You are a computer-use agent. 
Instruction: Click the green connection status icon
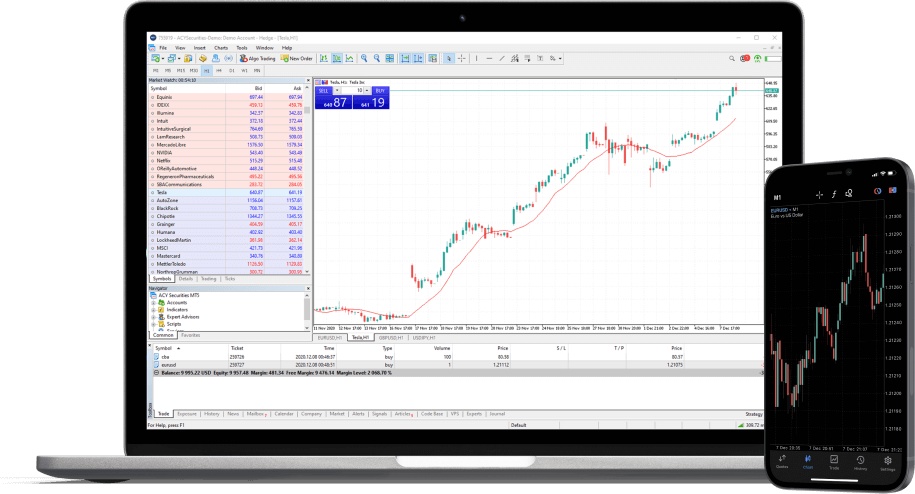click(x=757, y=58)
